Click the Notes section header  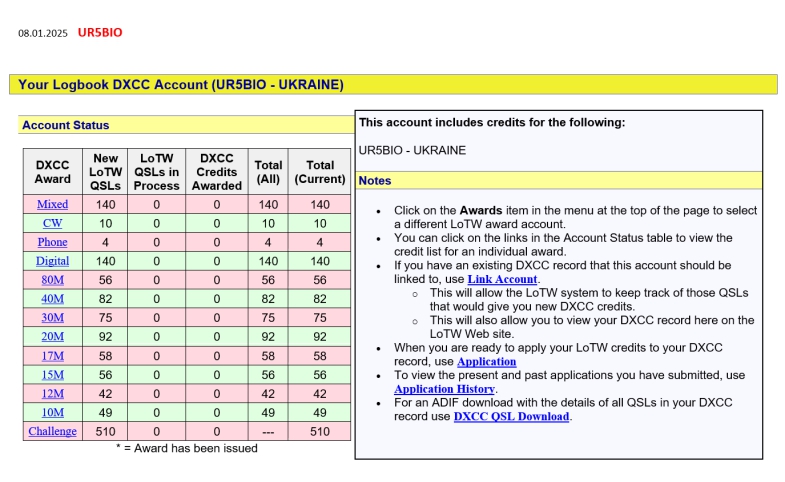(375, 181)
